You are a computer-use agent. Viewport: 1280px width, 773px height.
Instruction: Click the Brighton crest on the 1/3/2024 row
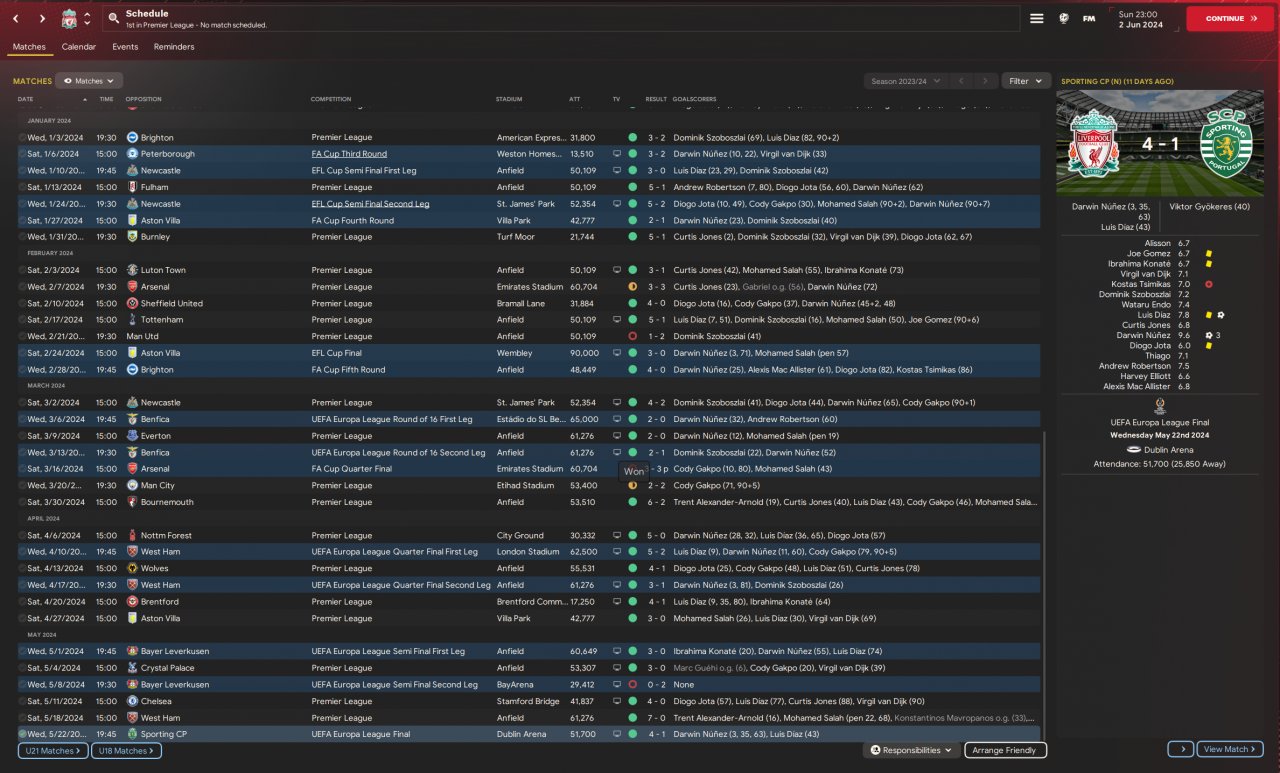pyautogui.click(x=132, y=137)
